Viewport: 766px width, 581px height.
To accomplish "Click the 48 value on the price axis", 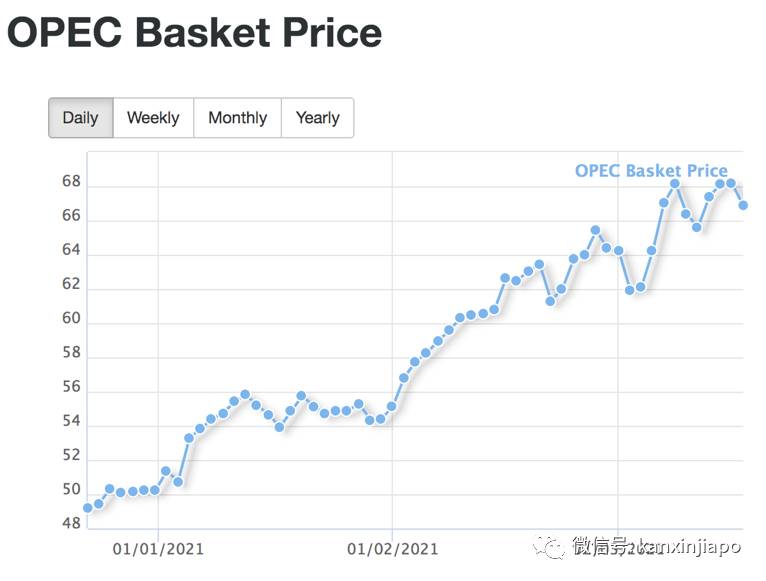I will 71,524.
